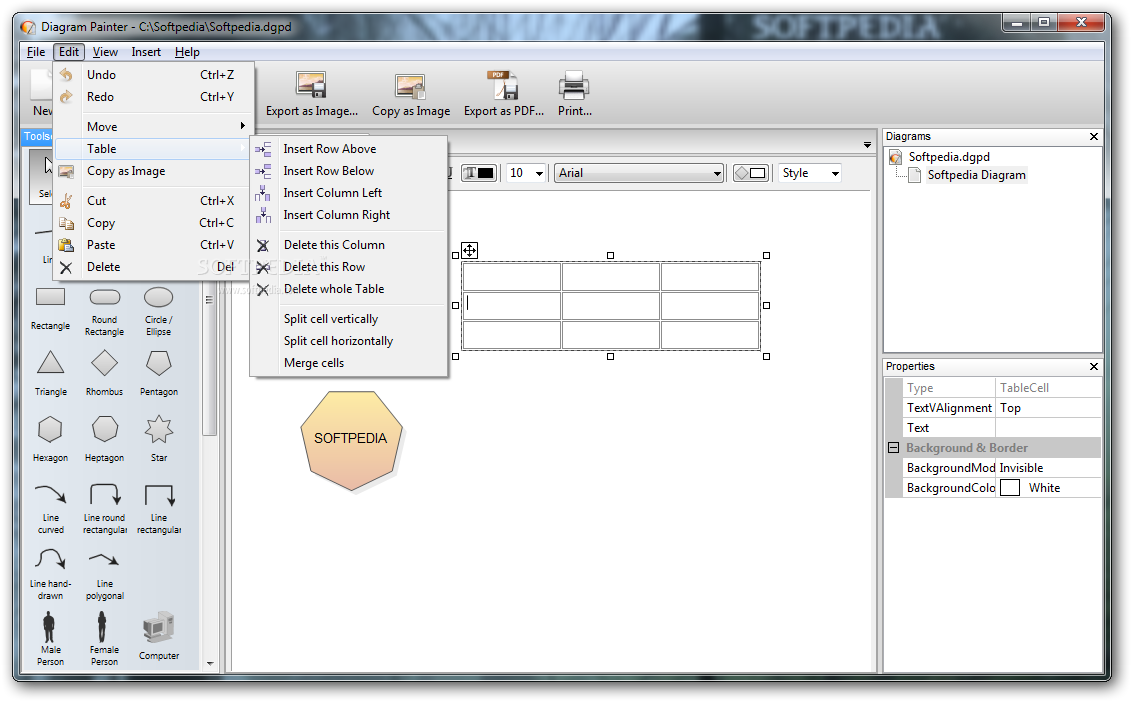Screen dimensions: 1132x702
Task: Click the White BackgroundColor swatch
Action: point(1010,488)
